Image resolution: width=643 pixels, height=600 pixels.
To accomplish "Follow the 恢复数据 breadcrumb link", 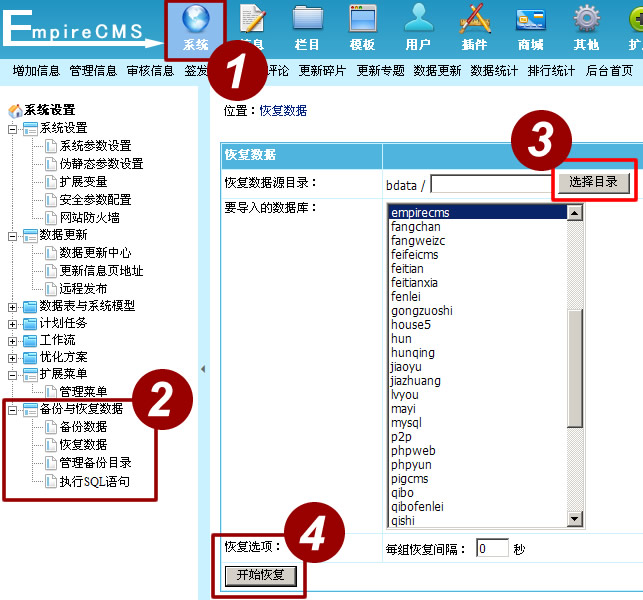I will (x=283, y=110).
